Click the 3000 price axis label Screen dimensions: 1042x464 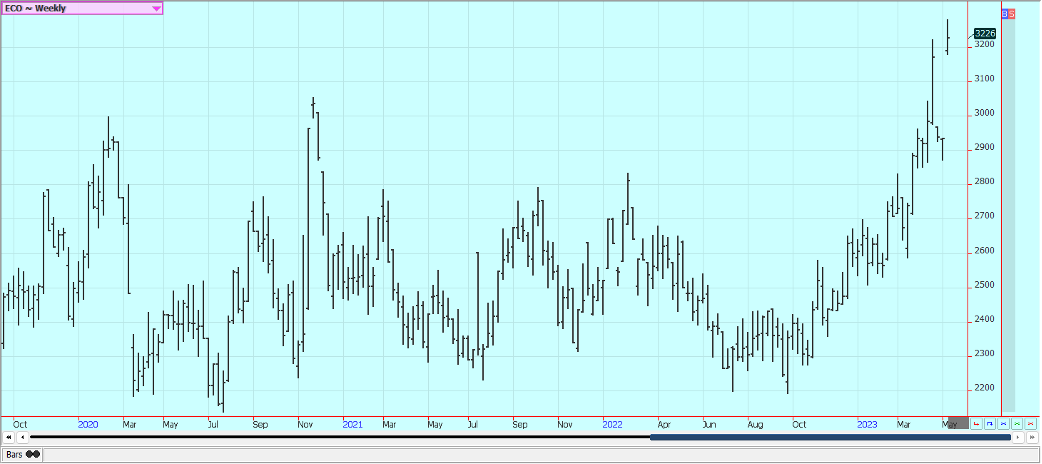[984, 113]
